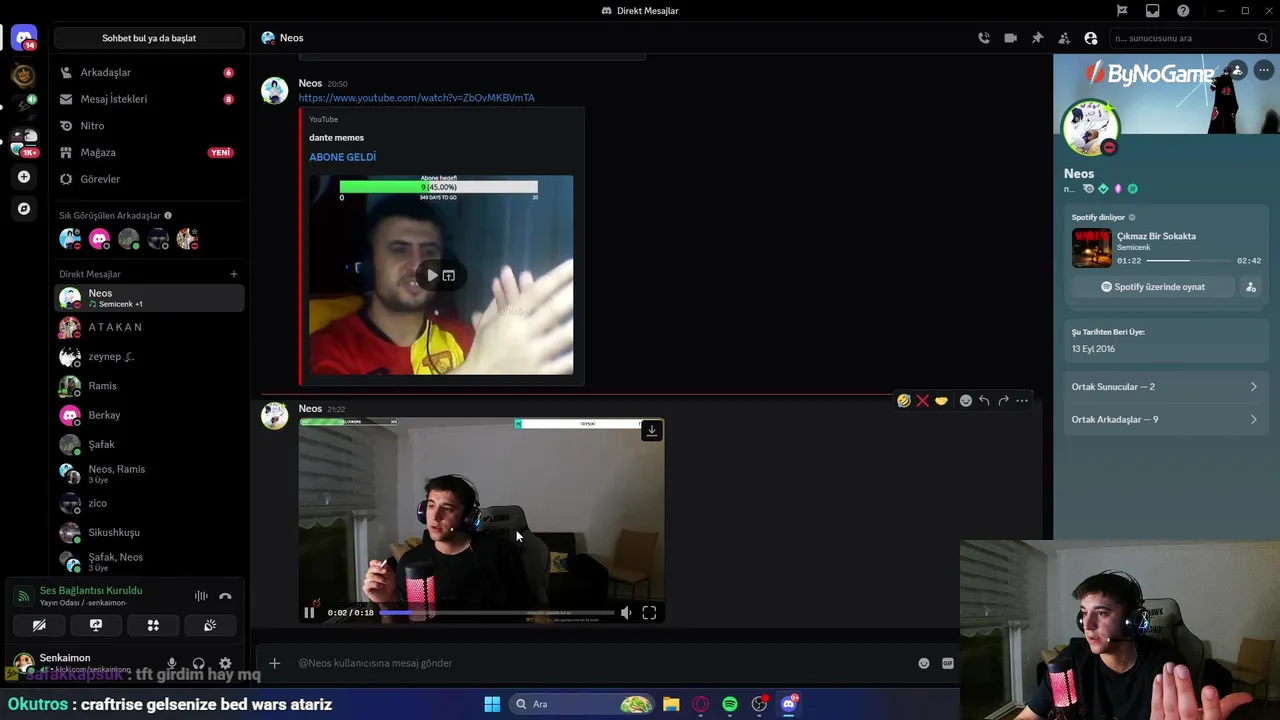Screen dimensions: 1280x720
Task: Open Görevler quests
Action: 149,179
